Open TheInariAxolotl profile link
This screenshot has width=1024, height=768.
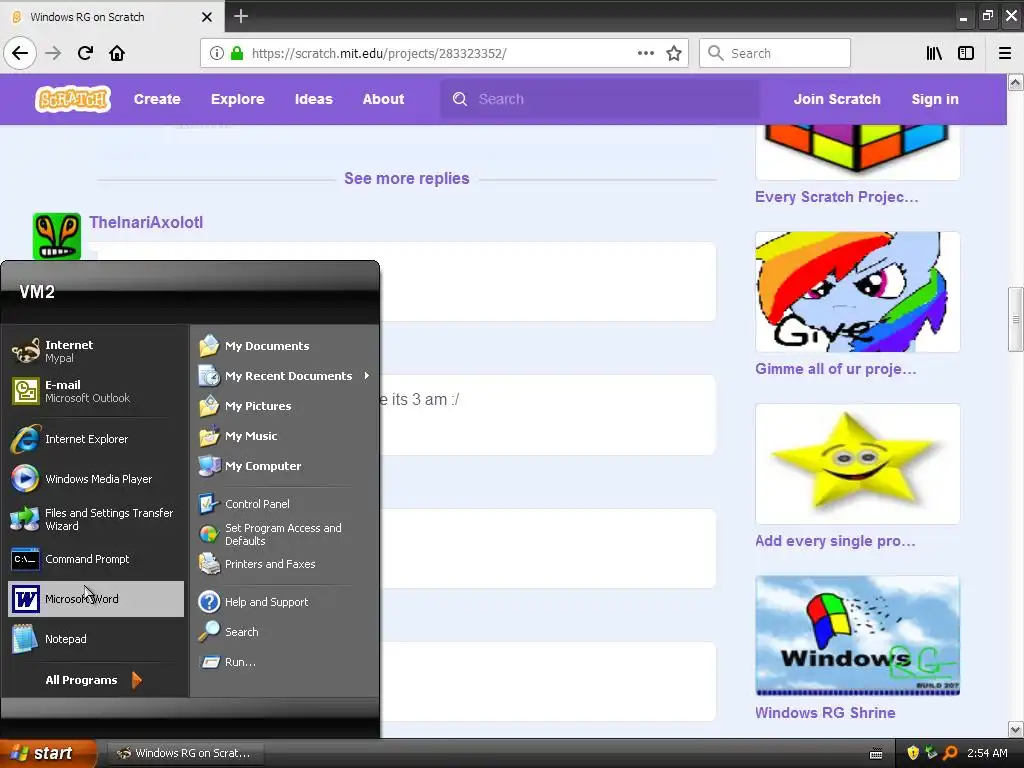(x=146, y=222)
